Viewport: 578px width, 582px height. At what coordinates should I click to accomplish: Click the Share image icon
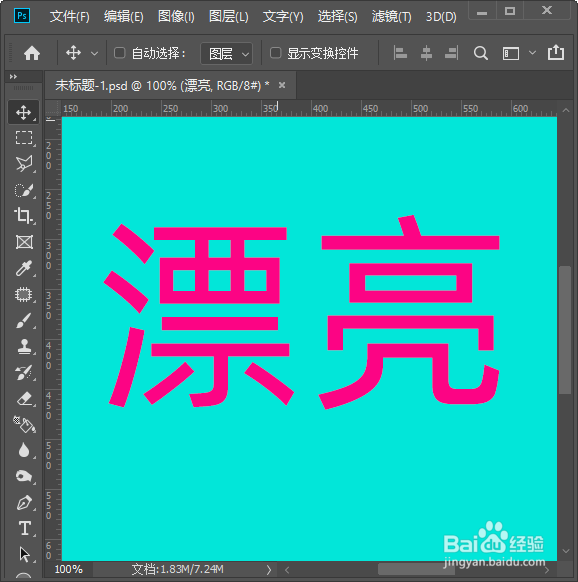tap(556, 52)
